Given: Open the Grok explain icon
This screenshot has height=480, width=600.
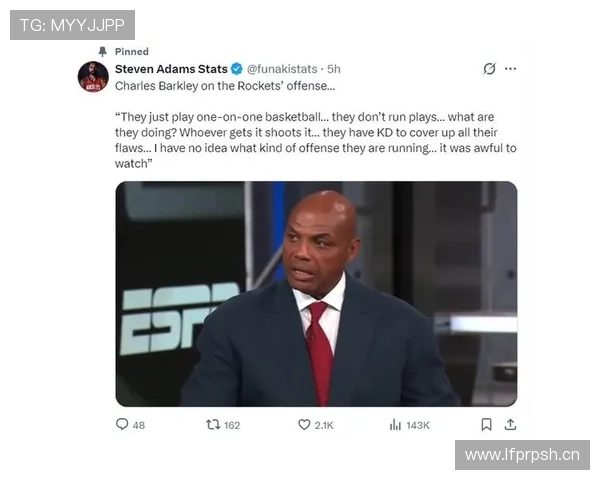Looking at the screenshot, I should 489,69.
